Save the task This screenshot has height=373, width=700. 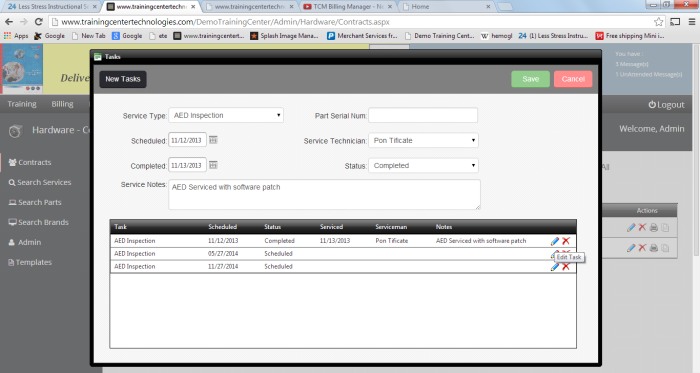point(530,79)
